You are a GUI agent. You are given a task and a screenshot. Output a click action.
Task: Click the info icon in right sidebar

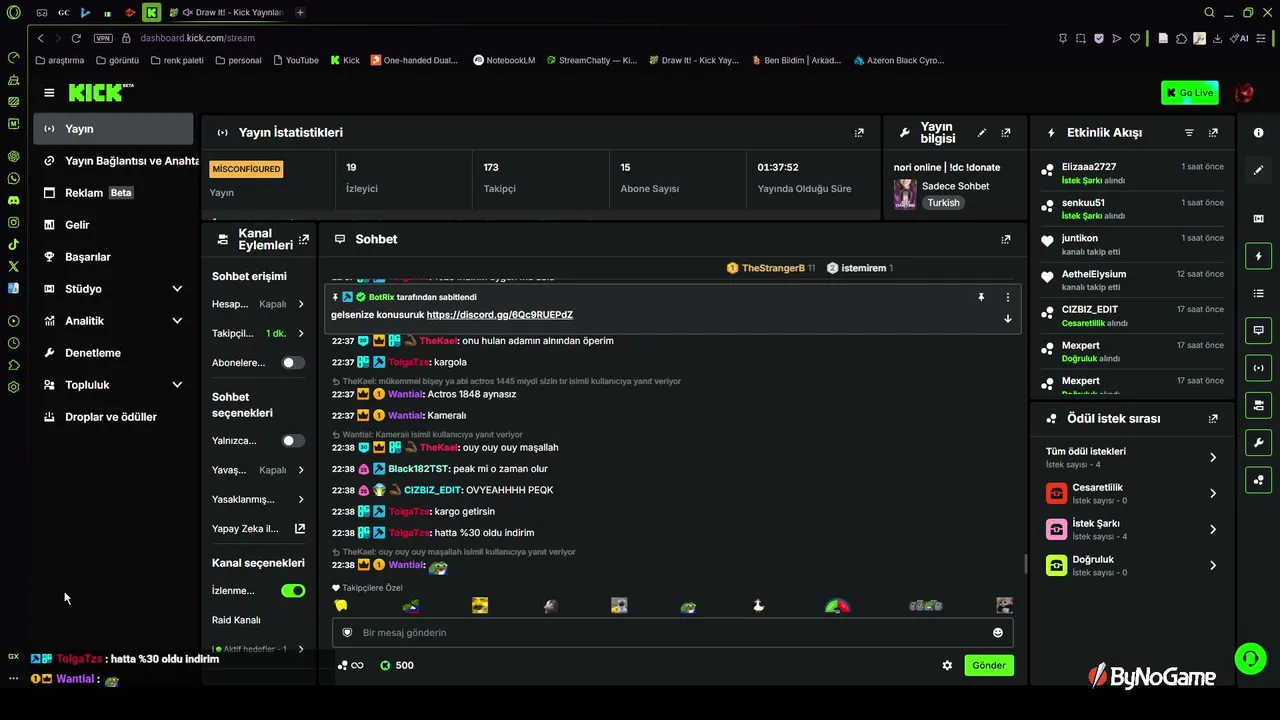coord(1258,133)
